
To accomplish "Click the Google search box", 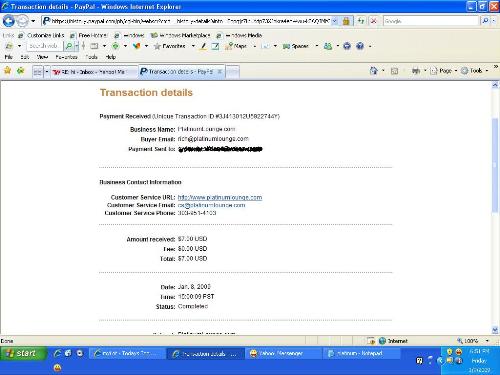I will click(431, 21).
